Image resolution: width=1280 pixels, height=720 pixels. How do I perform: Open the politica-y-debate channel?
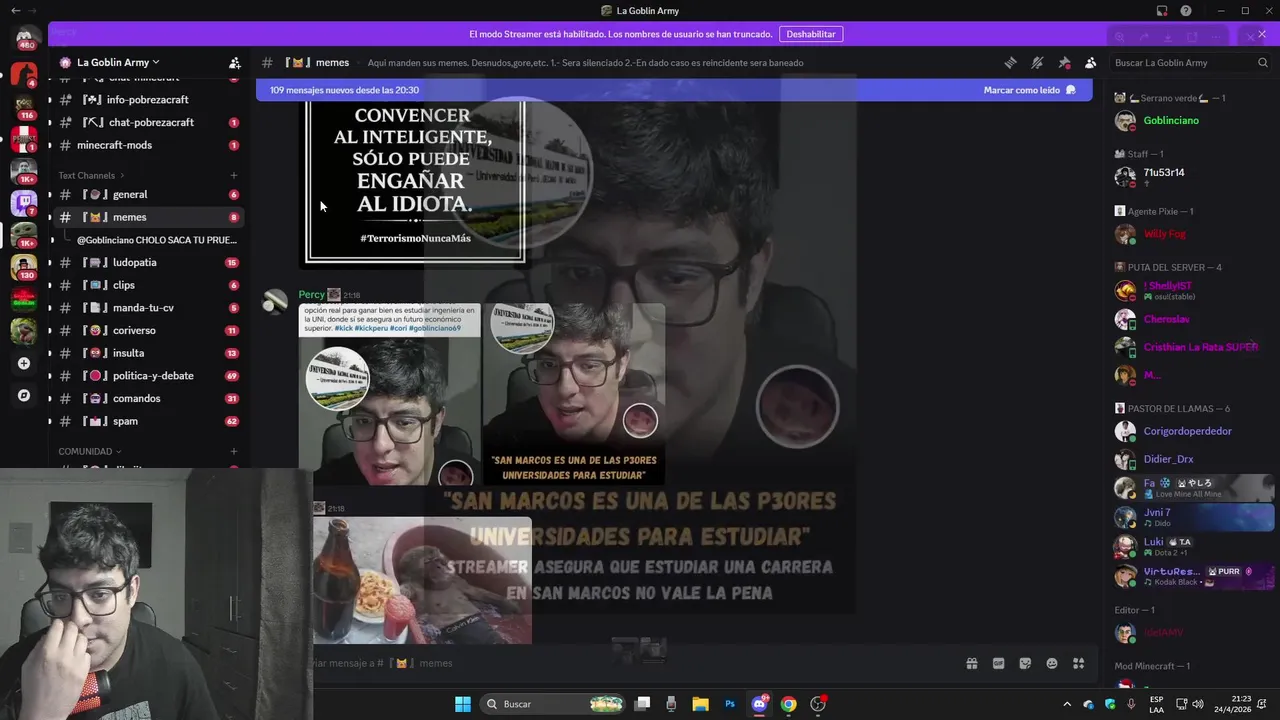(148, 376)
